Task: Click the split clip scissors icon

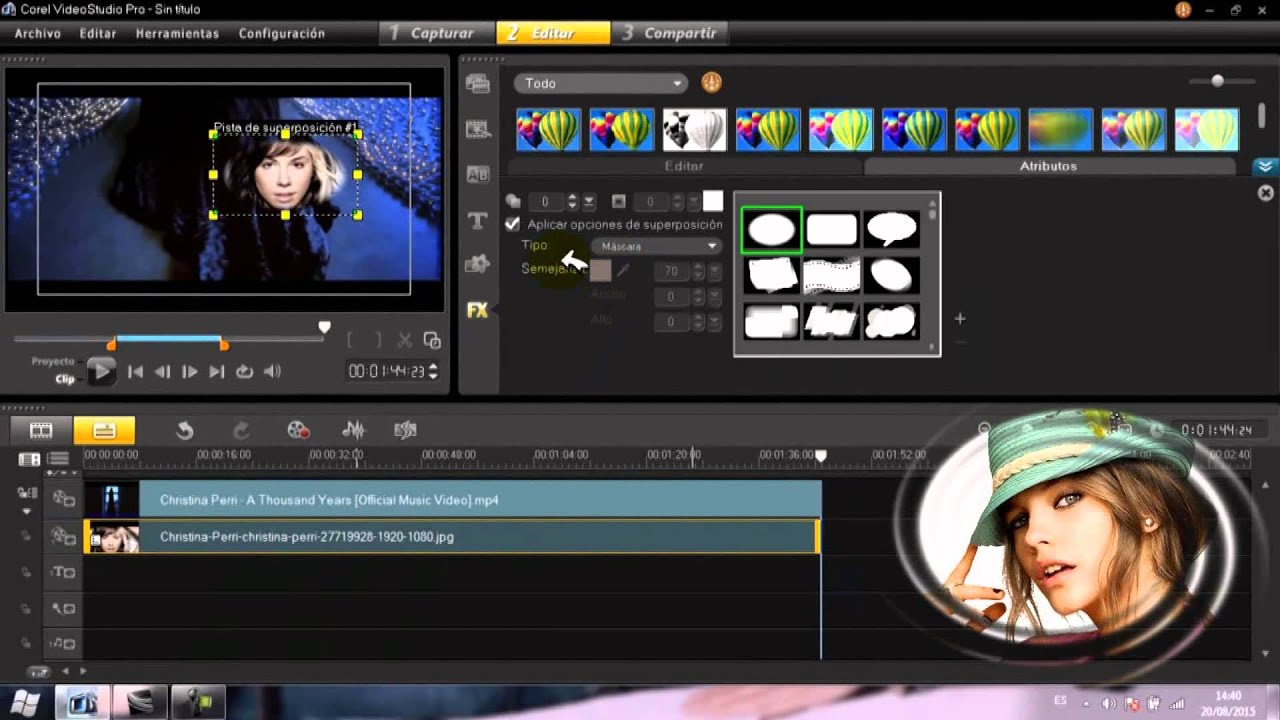Action: coord(404,340)
